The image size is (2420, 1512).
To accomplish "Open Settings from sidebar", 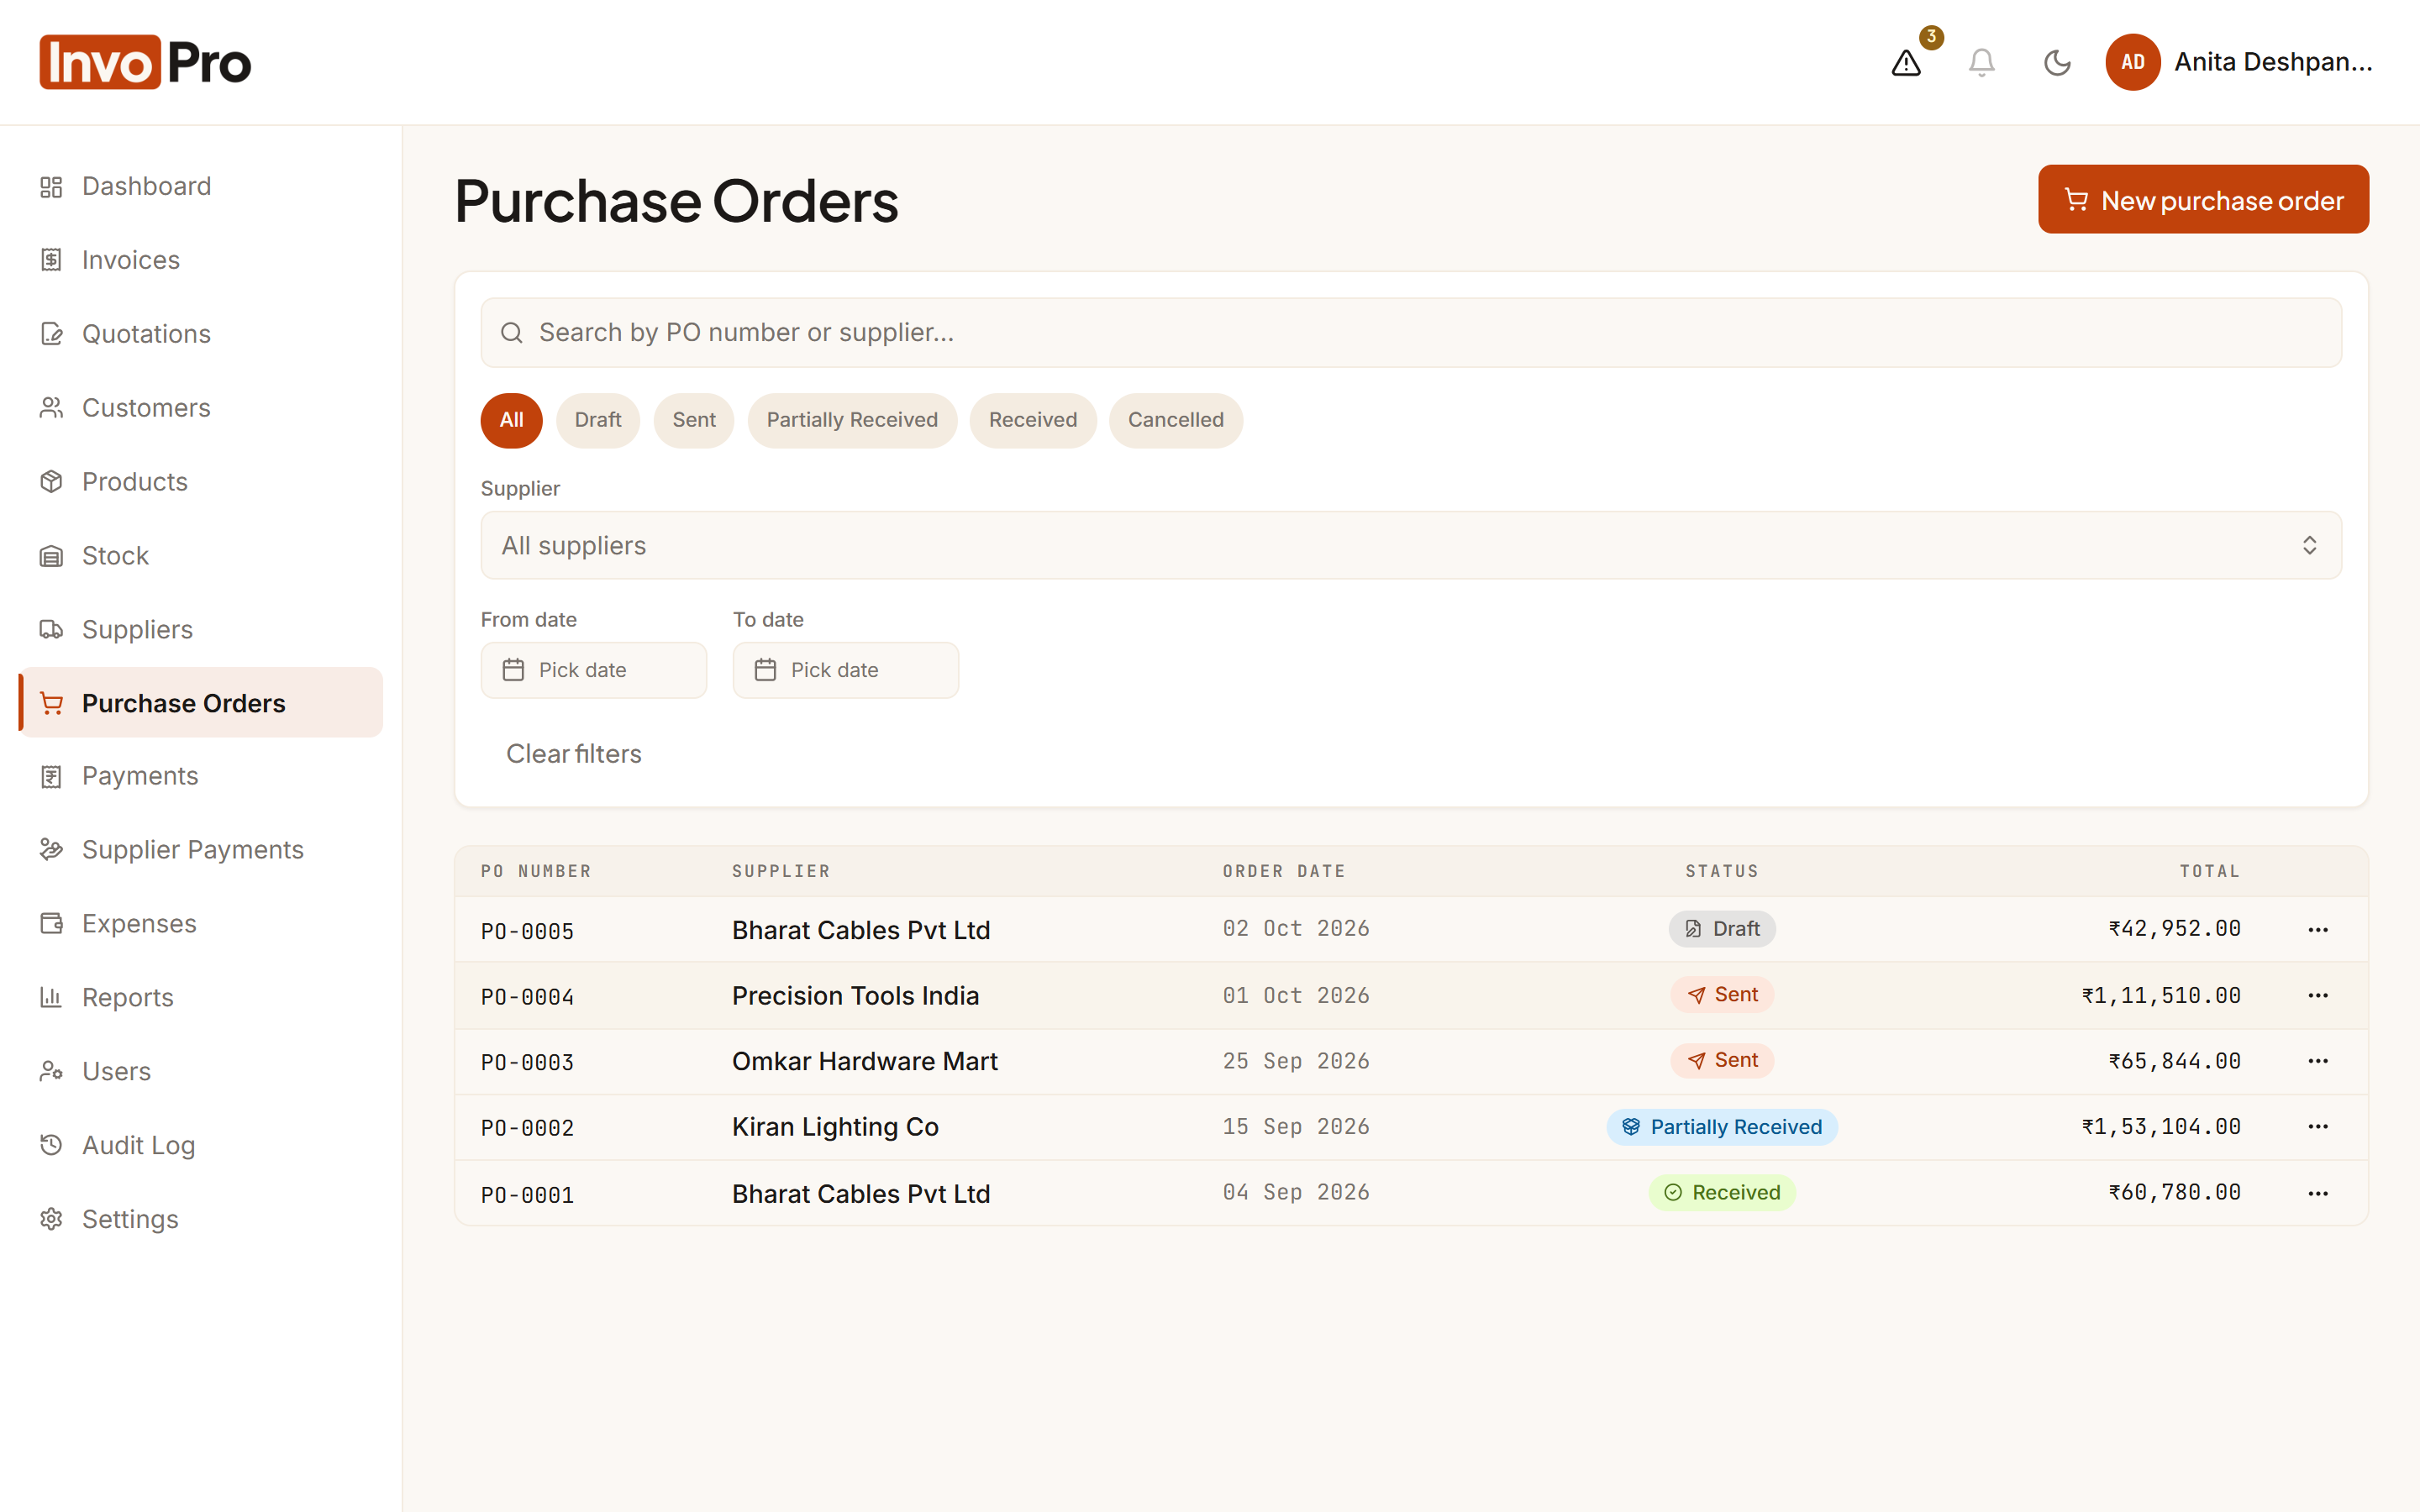I will coord(201,1220).
